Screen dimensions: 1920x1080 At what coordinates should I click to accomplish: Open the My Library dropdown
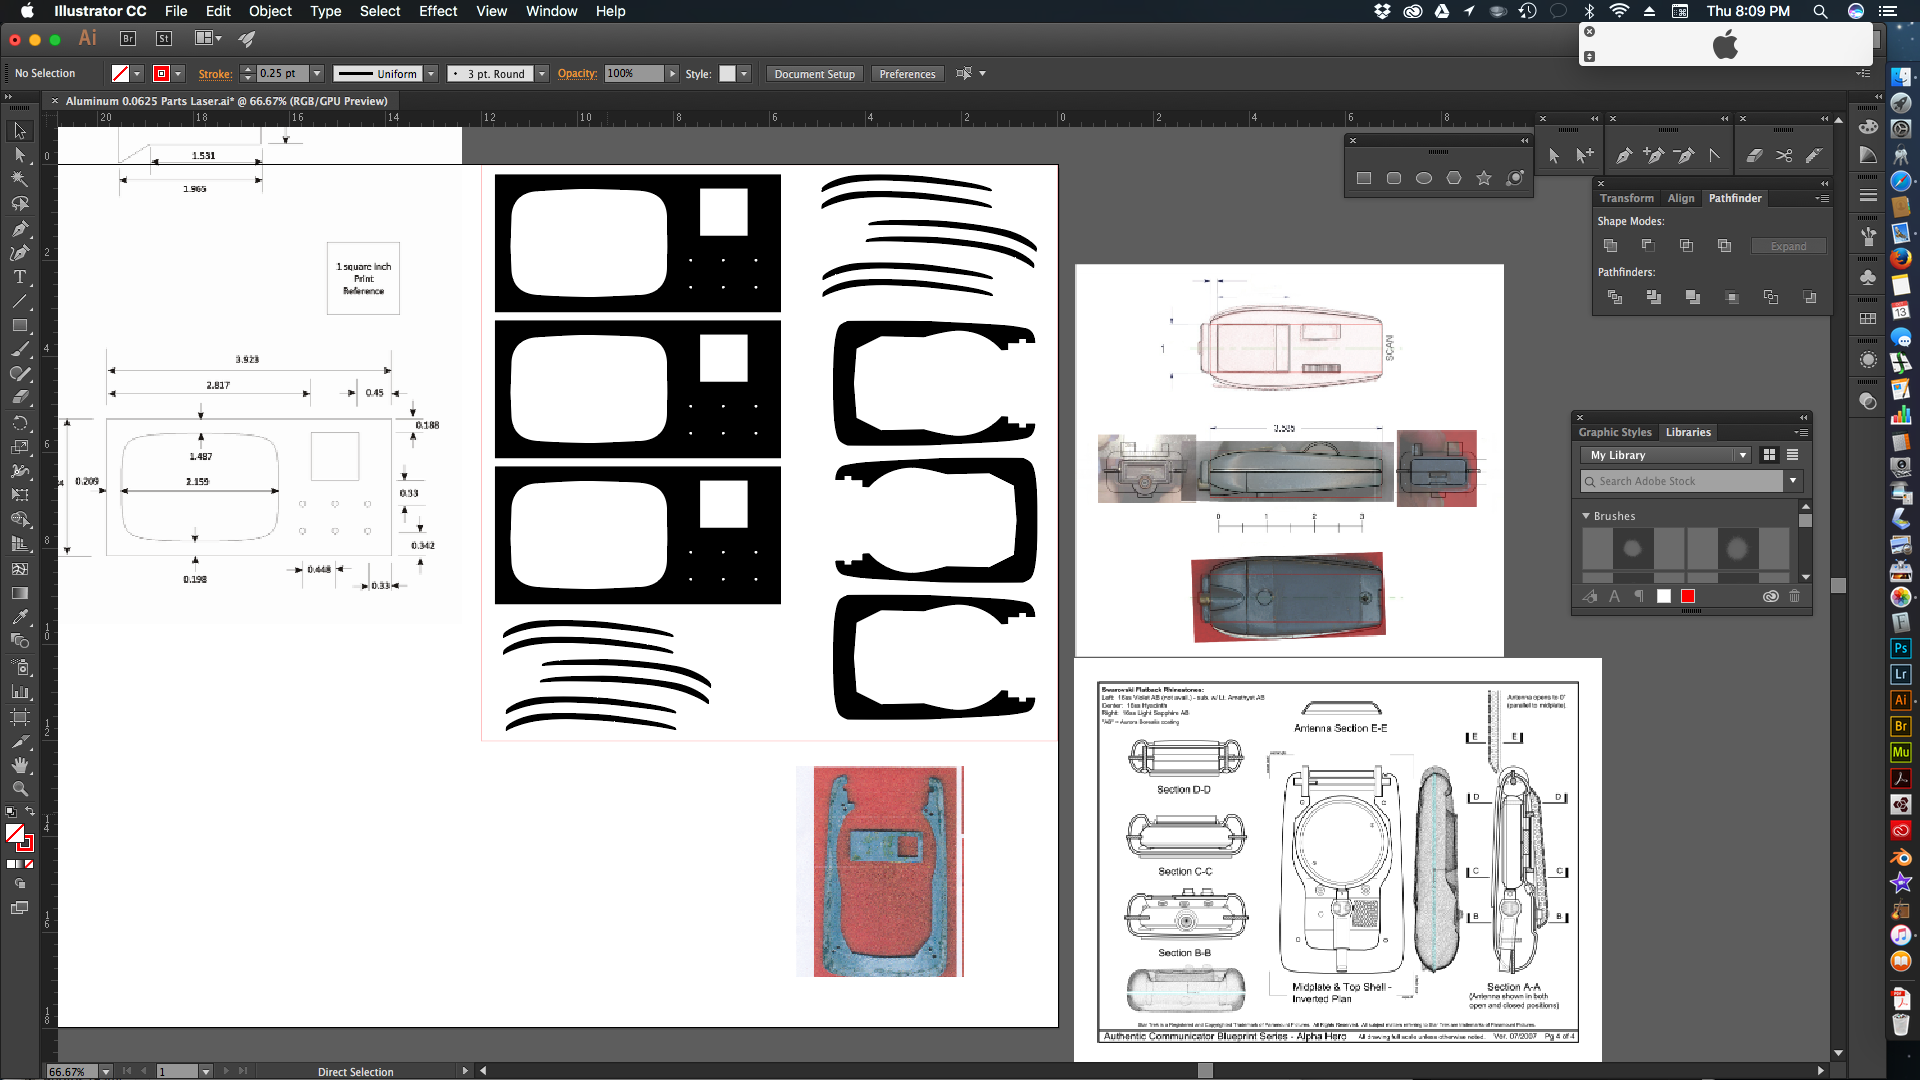tap(1665, 455)
